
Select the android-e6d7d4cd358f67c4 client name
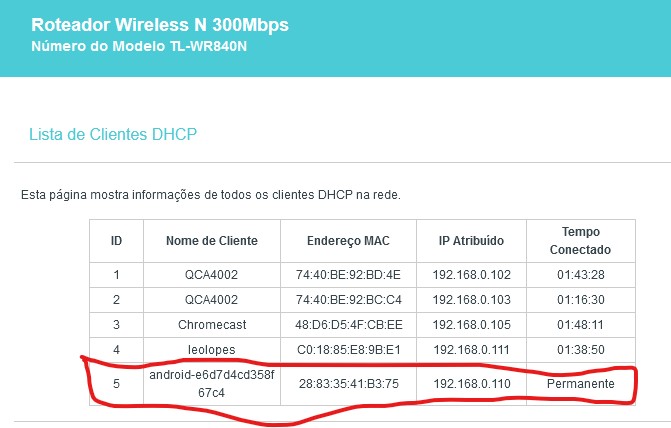(212, 383)
